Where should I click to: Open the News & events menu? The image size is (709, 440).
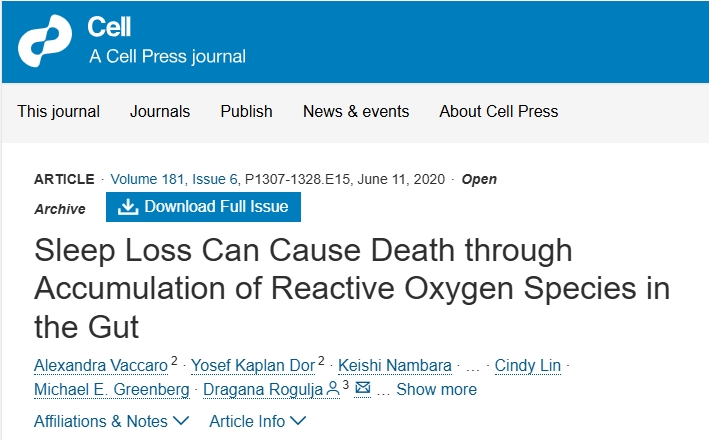point(356,111)
